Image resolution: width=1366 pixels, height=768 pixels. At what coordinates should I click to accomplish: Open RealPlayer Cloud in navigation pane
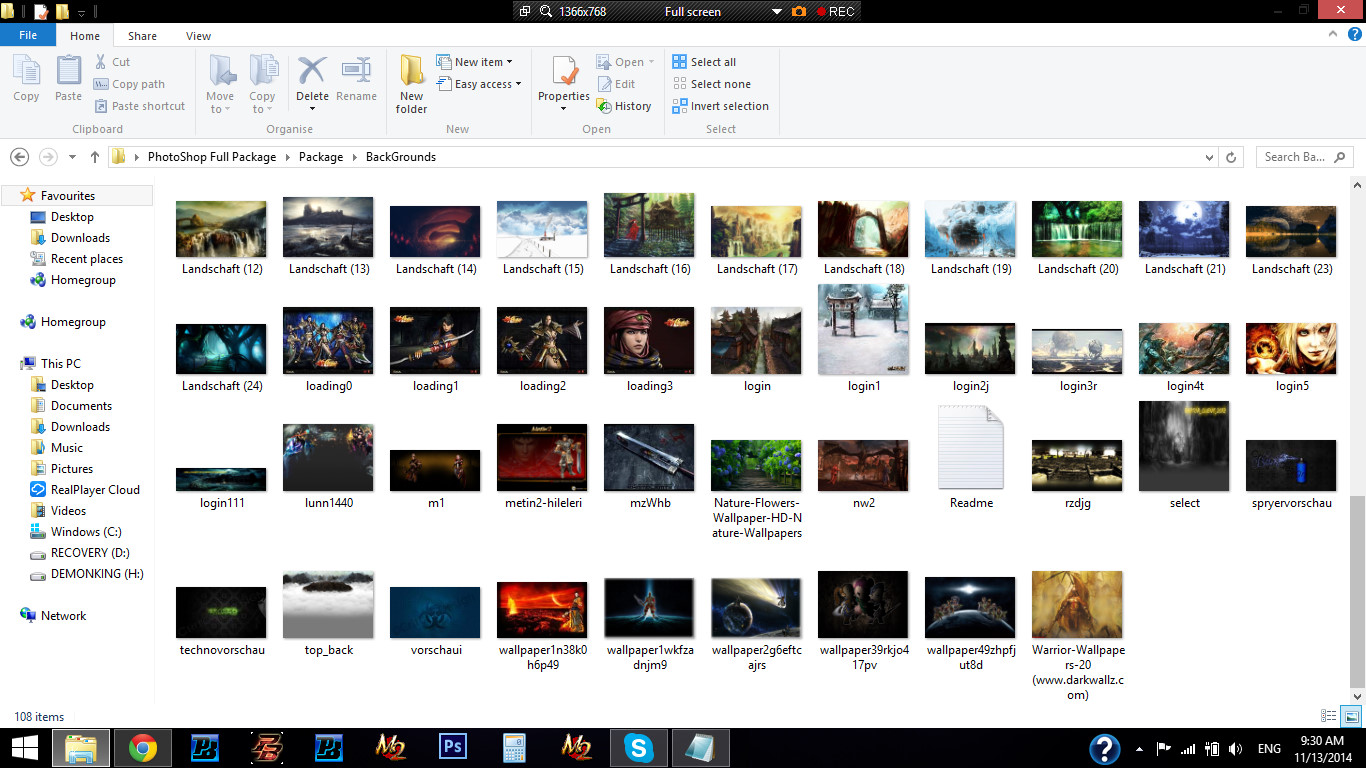click(x=95, y=490)
